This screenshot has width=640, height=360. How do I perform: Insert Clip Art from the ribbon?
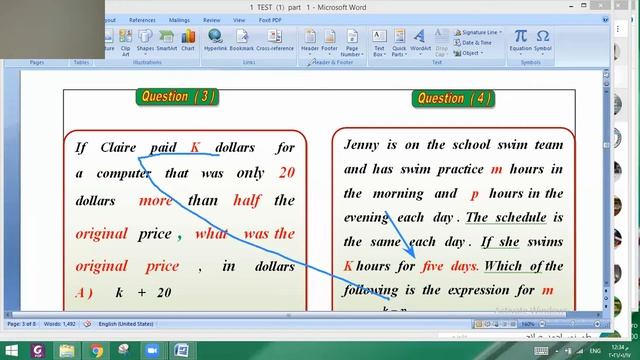125,42
